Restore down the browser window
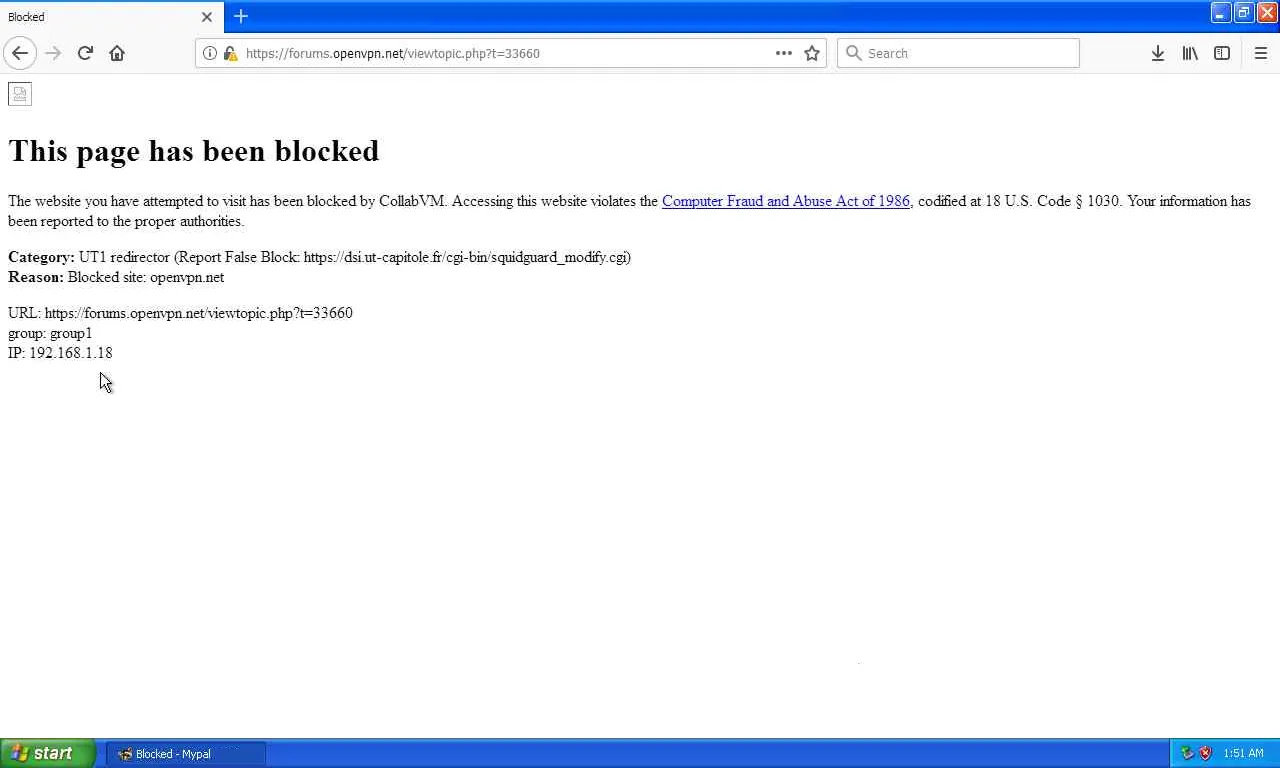Image resolution: width=1280 pixels, height=768 pixels. [x=1243, y=13]
